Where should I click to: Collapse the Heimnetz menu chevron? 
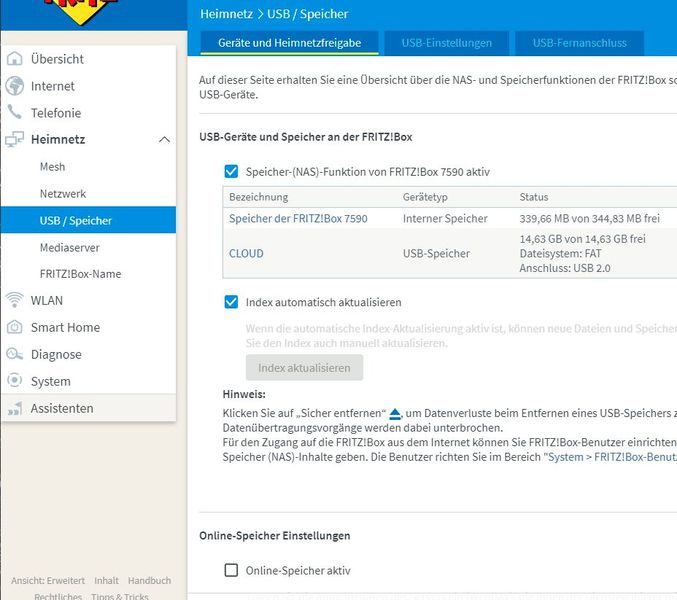tap(164, 139)
